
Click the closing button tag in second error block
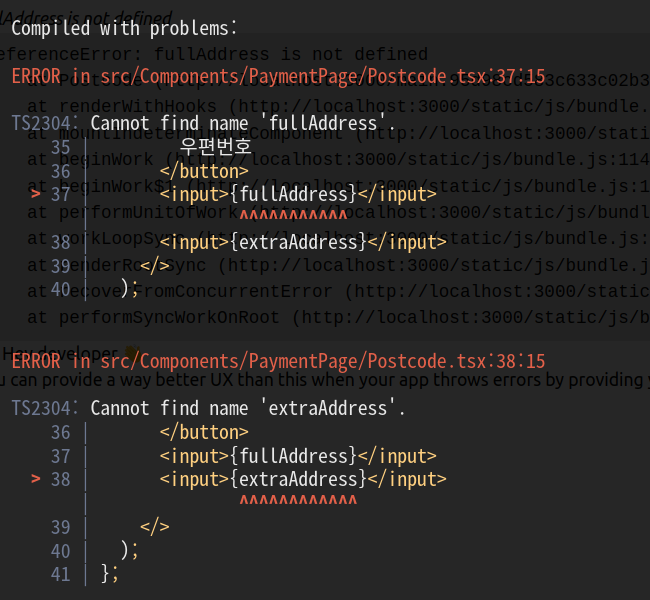point(204,432)
